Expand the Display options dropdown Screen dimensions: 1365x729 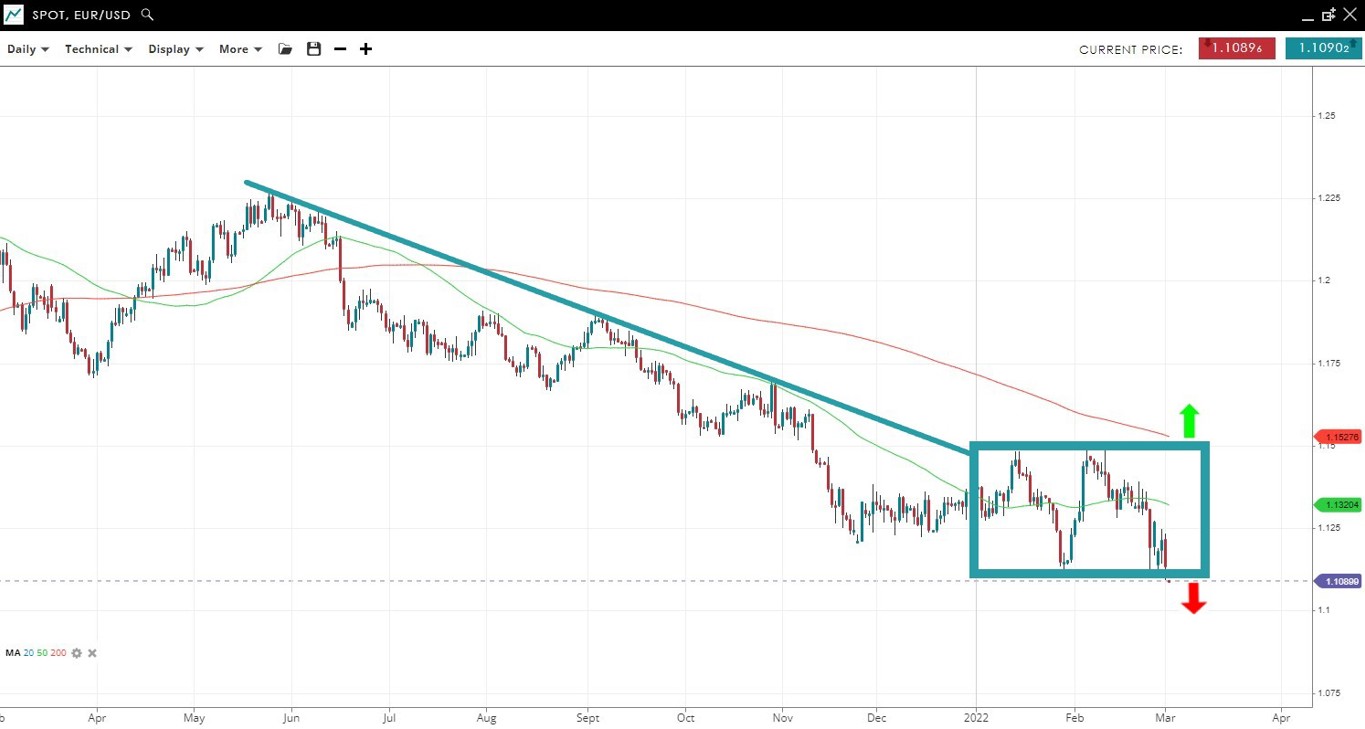click(x=175, y=49)
